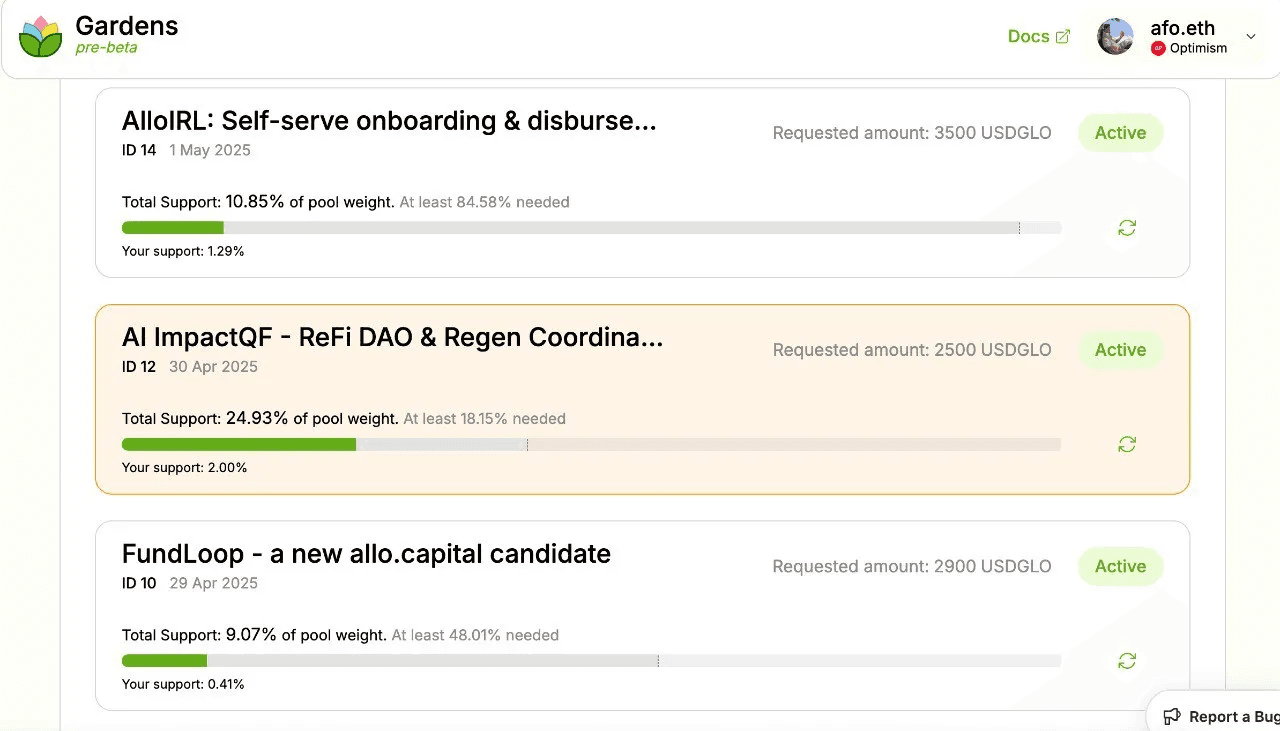Open FundLoop allo.capital candidate proposal title
Viewport: 1280px width, 731px height.
pyautogui.click(x=366, y=554)
